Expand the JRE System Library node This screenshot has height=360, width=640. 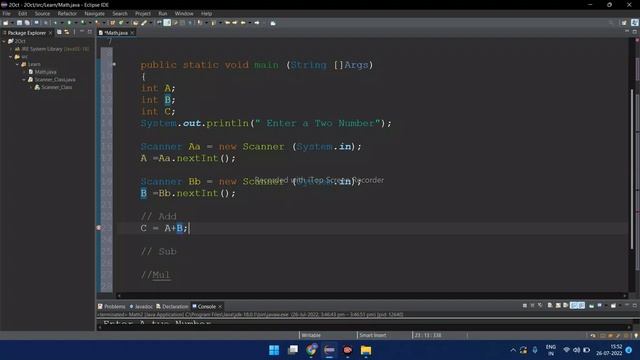[11, 49]
